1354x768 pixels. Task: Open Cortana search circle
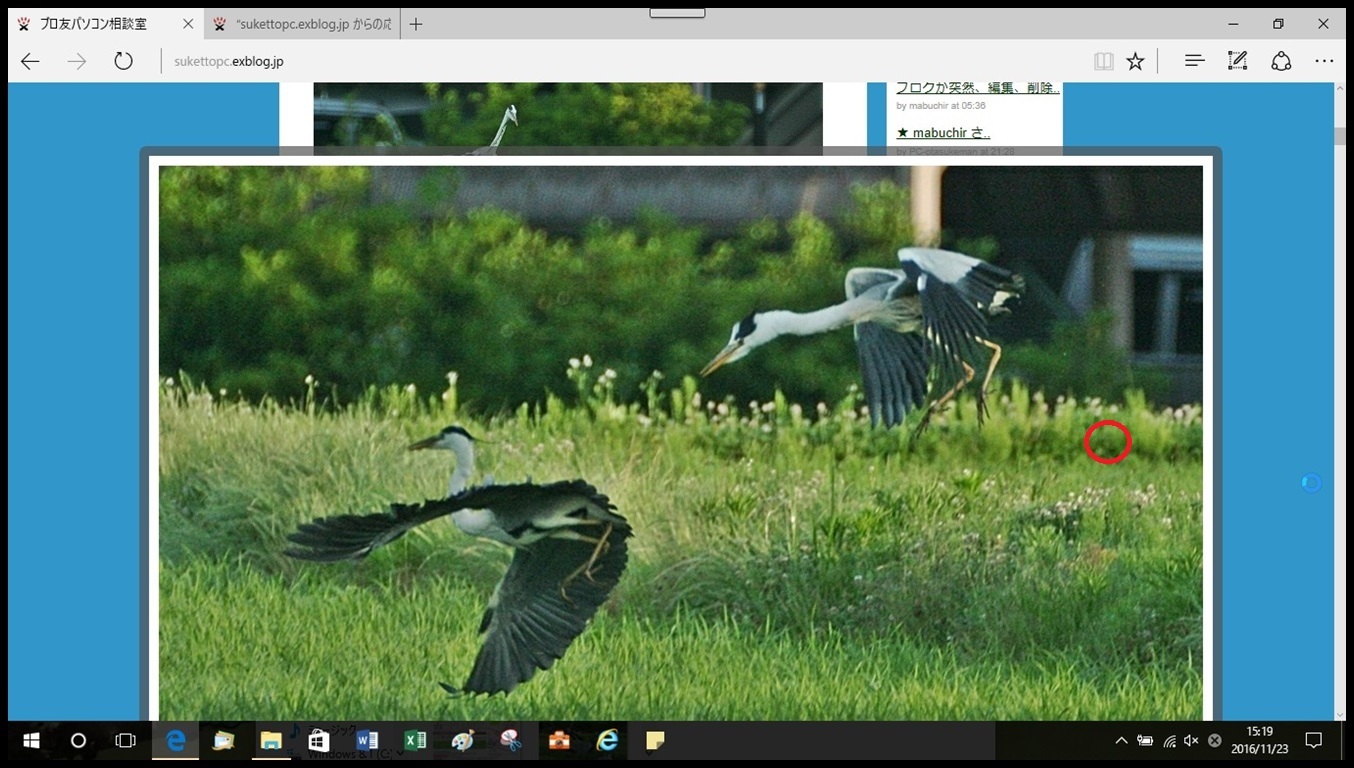[x=78, y=741]
